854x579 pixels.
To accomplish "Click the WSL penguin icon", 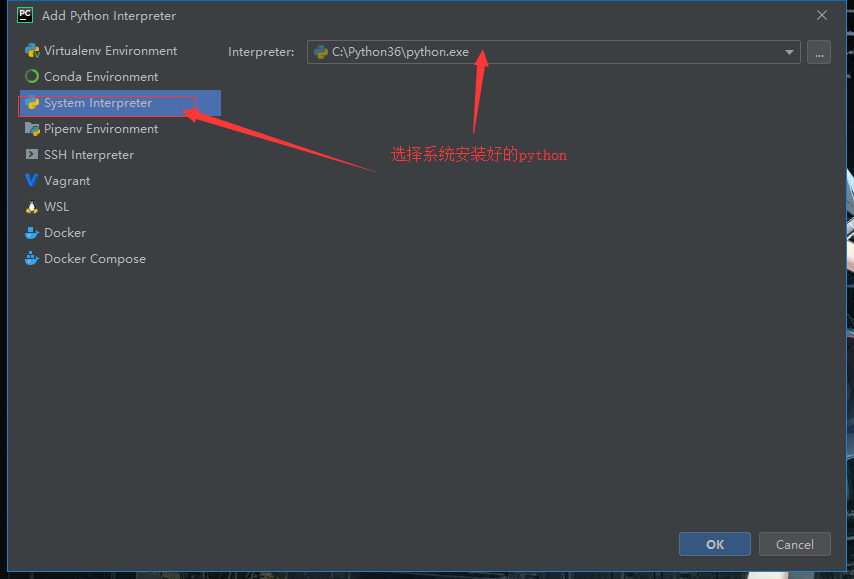I will click(x=32, y=206).
